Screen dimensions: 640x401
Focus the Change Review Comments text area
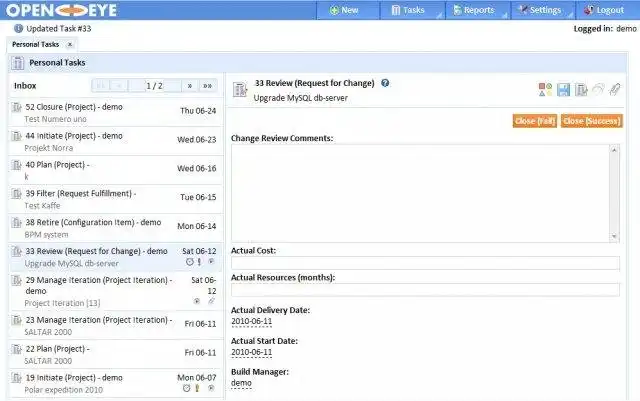pyautogui.click(x=420, y=193)
